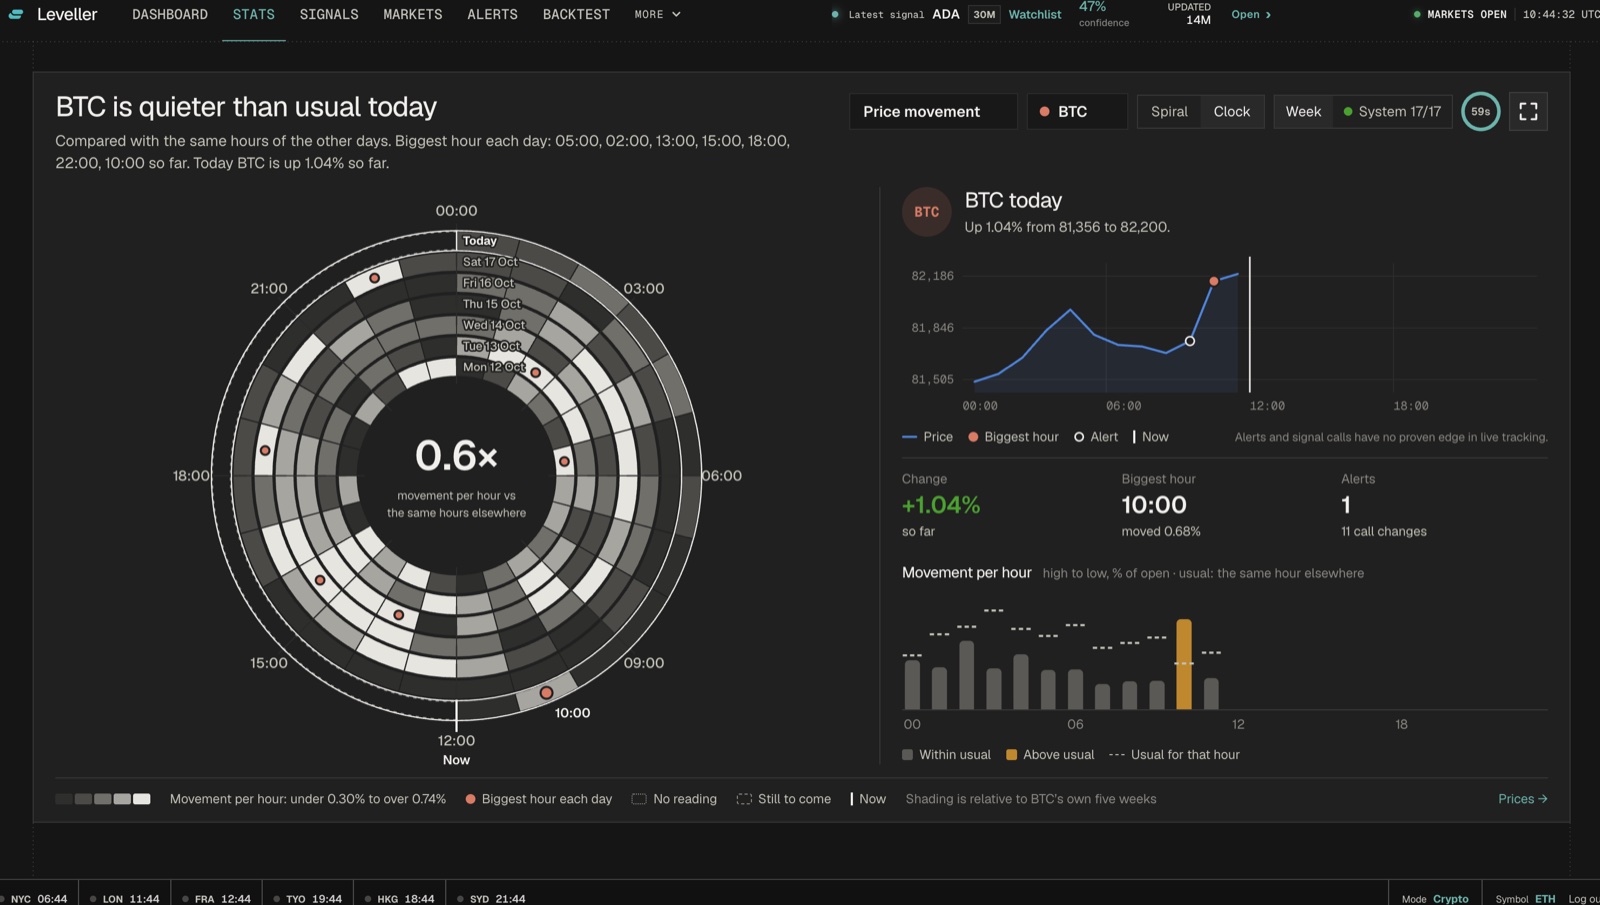Click the Today ring label in the spiral
The image size is (1600, 905).
coord(480,240)
